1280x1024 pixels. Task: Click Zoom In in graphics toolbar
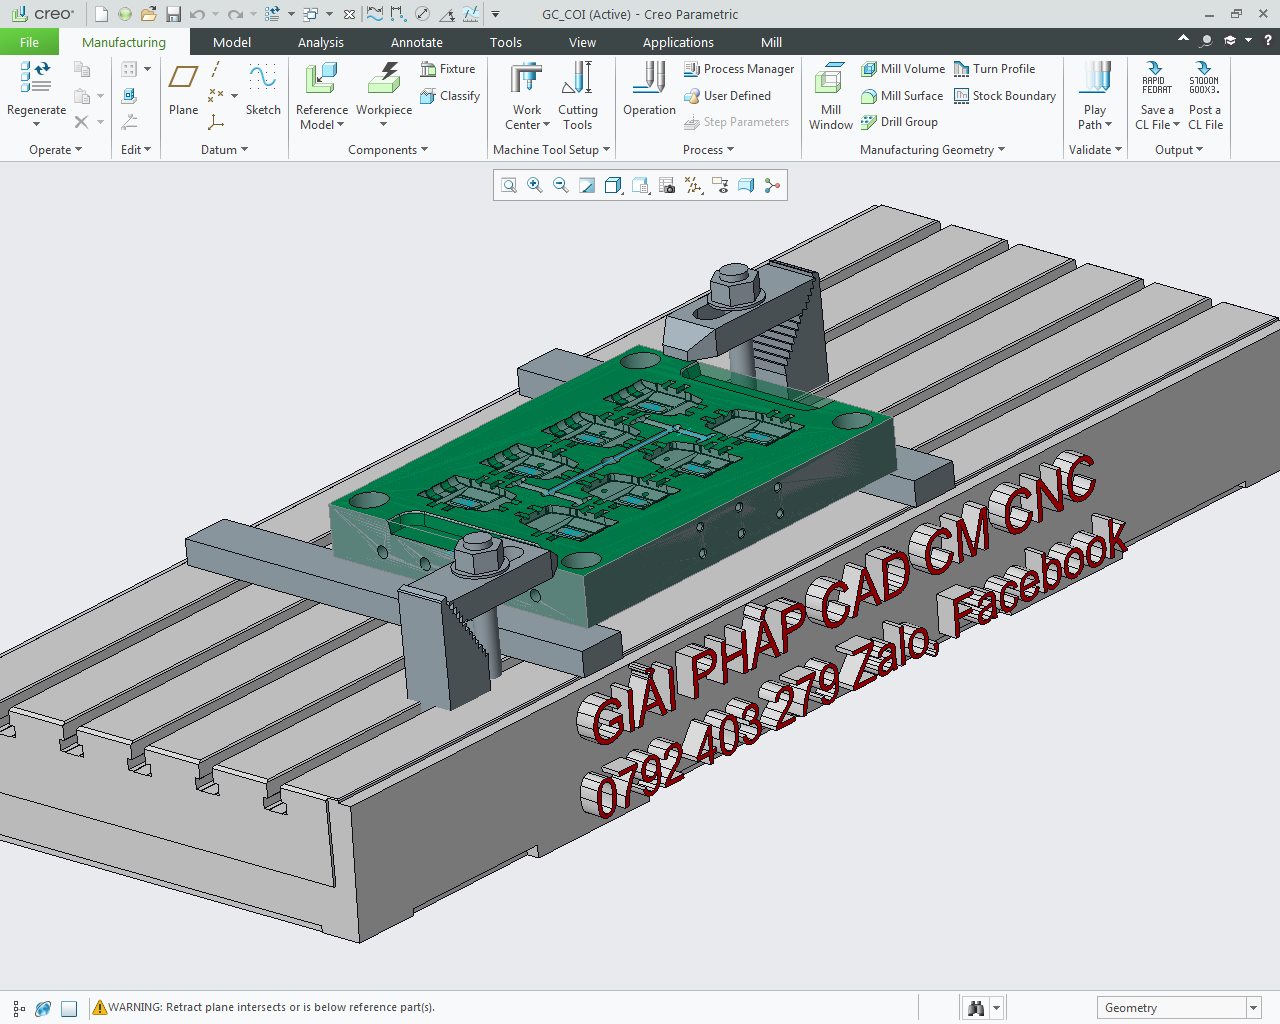535,185
